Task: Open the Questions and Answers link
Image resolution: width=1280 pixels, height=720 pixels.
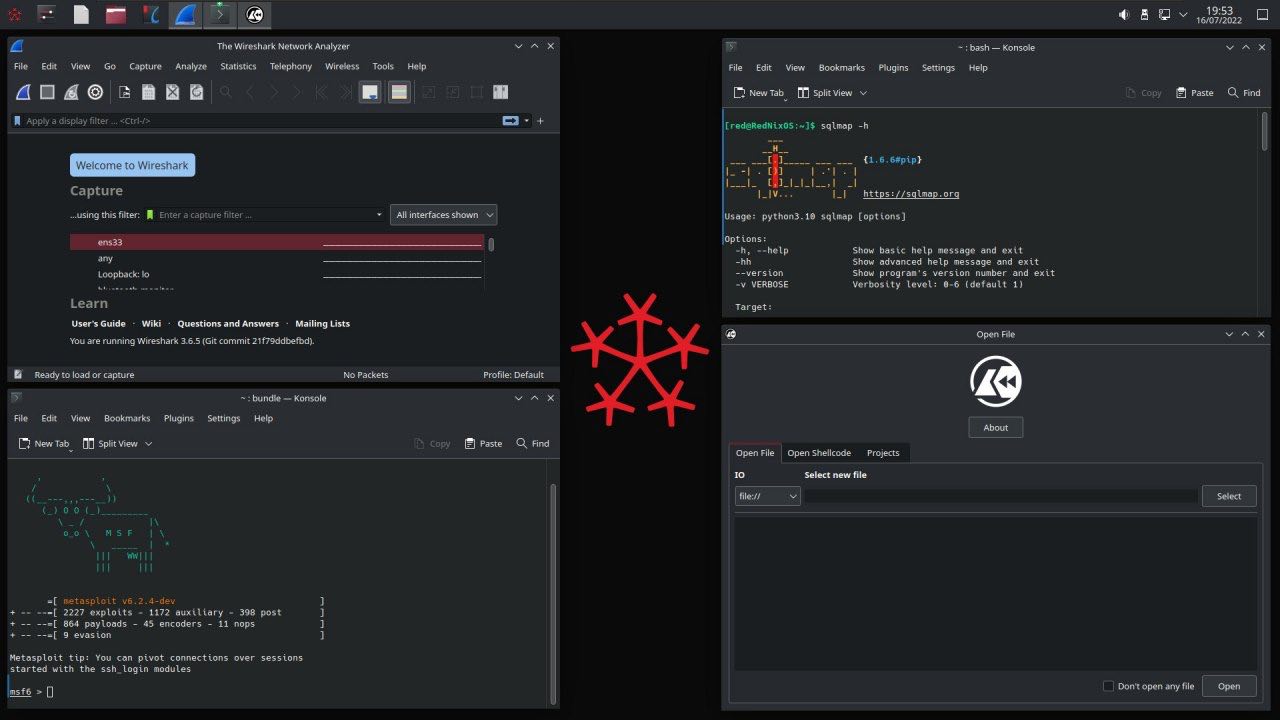Action: click(x=228, y=324)
